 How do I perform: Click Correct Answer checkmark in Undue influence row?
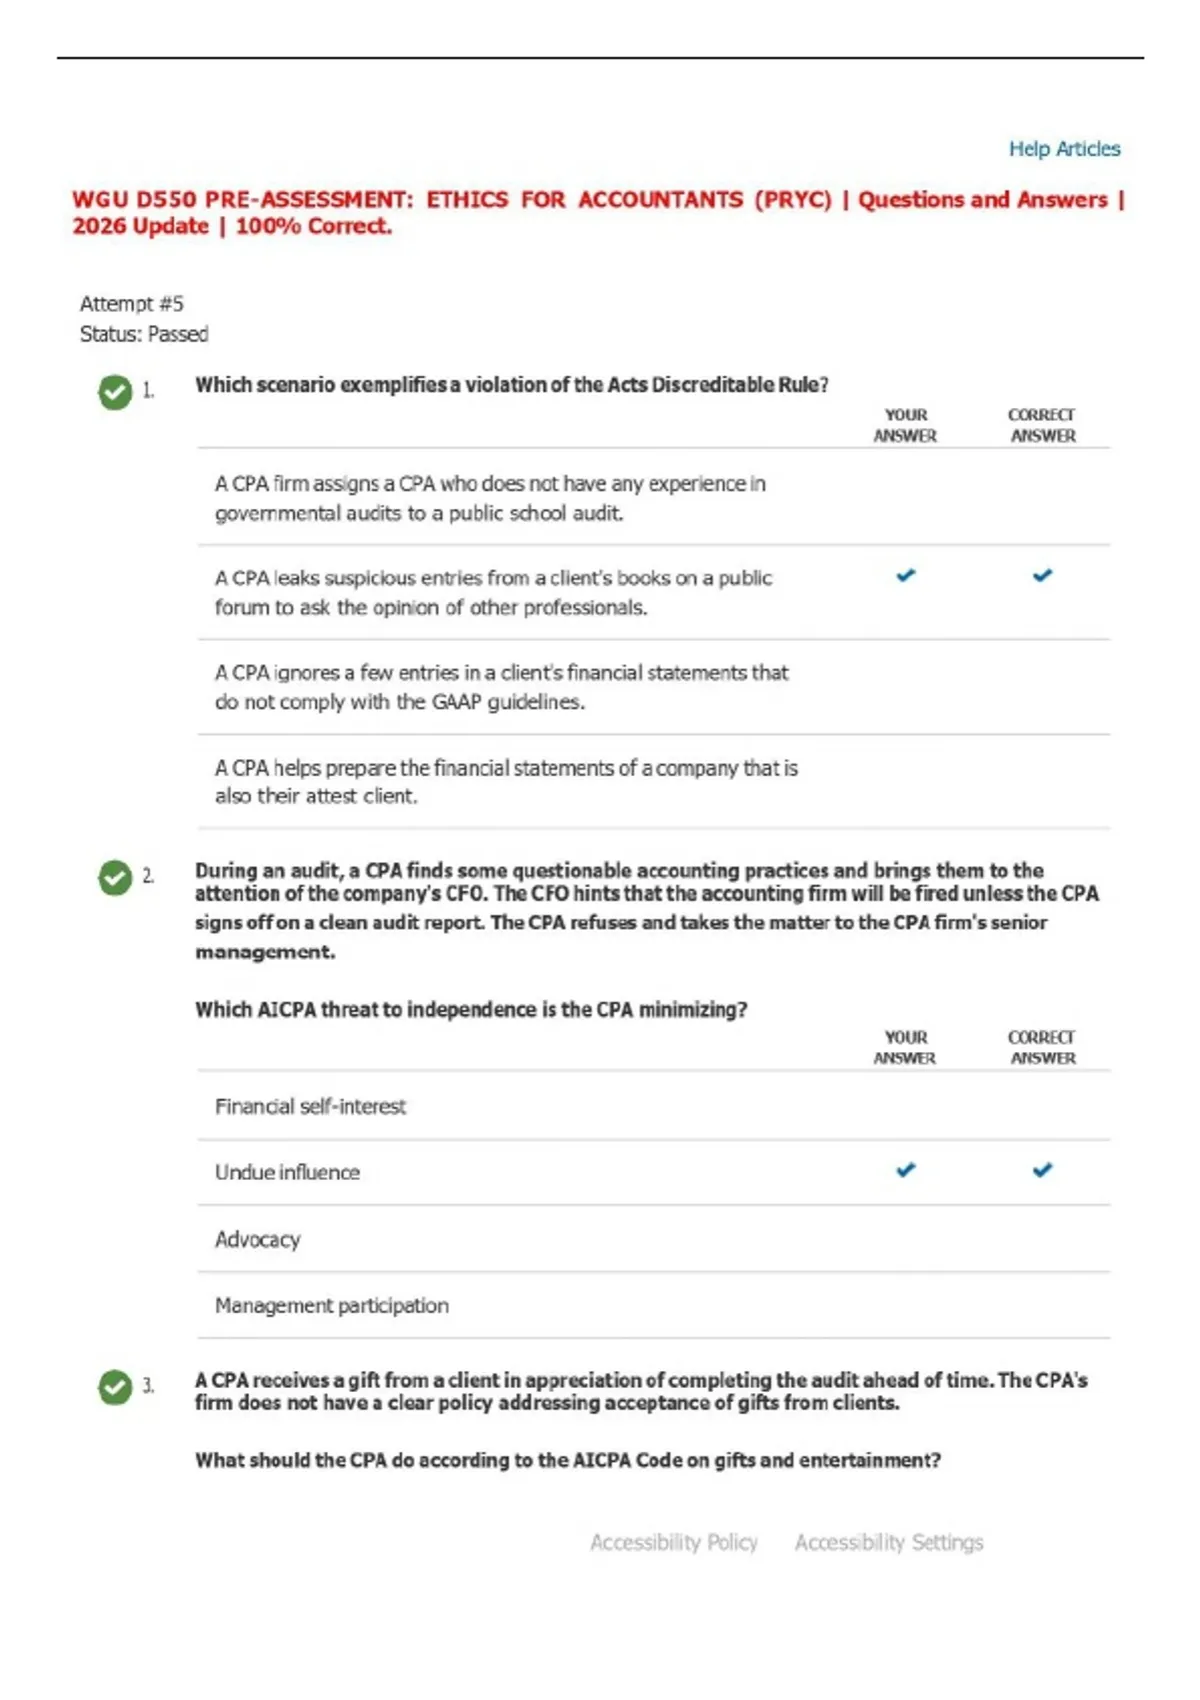[x=1043, y=1169]
